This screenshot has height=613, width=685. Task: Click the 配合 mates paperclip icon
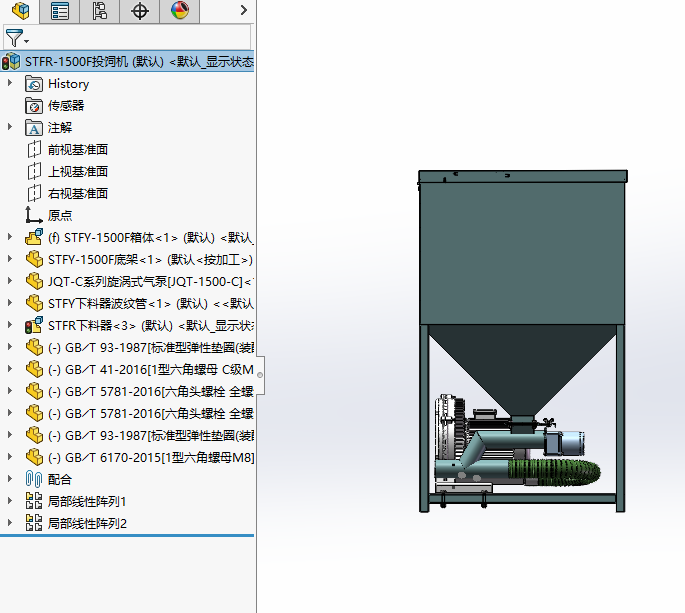pos(34,479)
